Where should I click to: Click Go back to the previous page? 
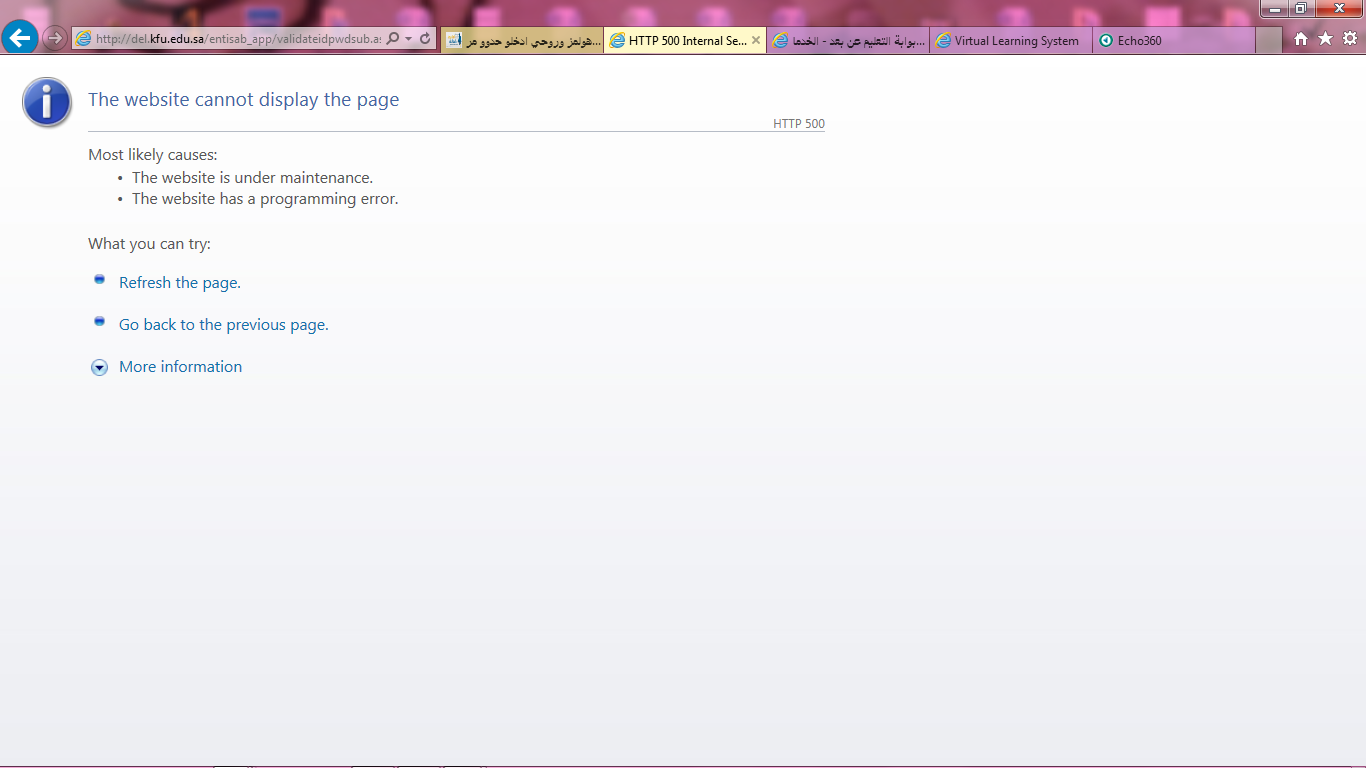223,325
